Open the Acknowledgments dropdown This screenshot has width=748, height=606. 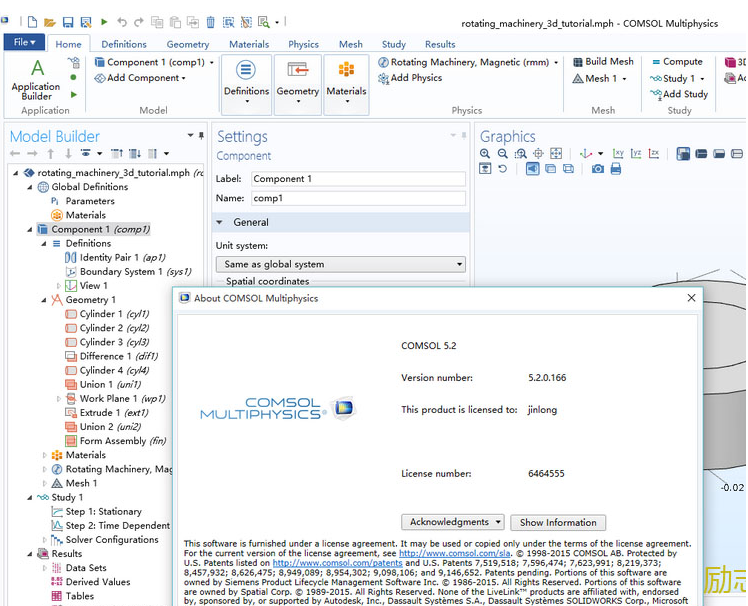pyautogui.click(x=452, y=522)
